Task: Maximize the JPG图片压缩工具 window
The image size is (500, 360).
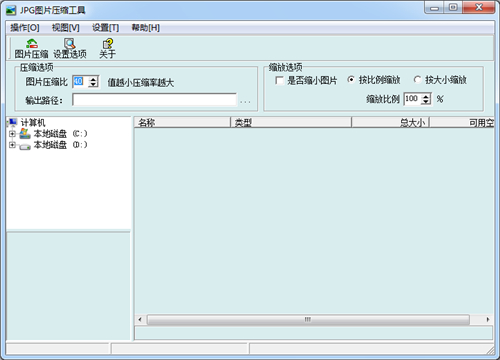Action: (453, 7)
